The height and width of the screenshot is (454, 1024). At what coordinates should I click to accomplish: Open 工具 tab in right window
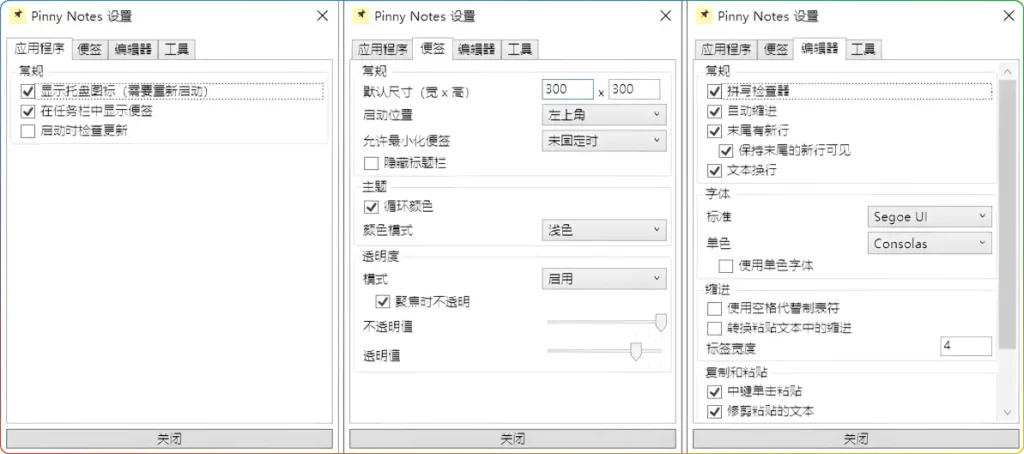point(863,49)
